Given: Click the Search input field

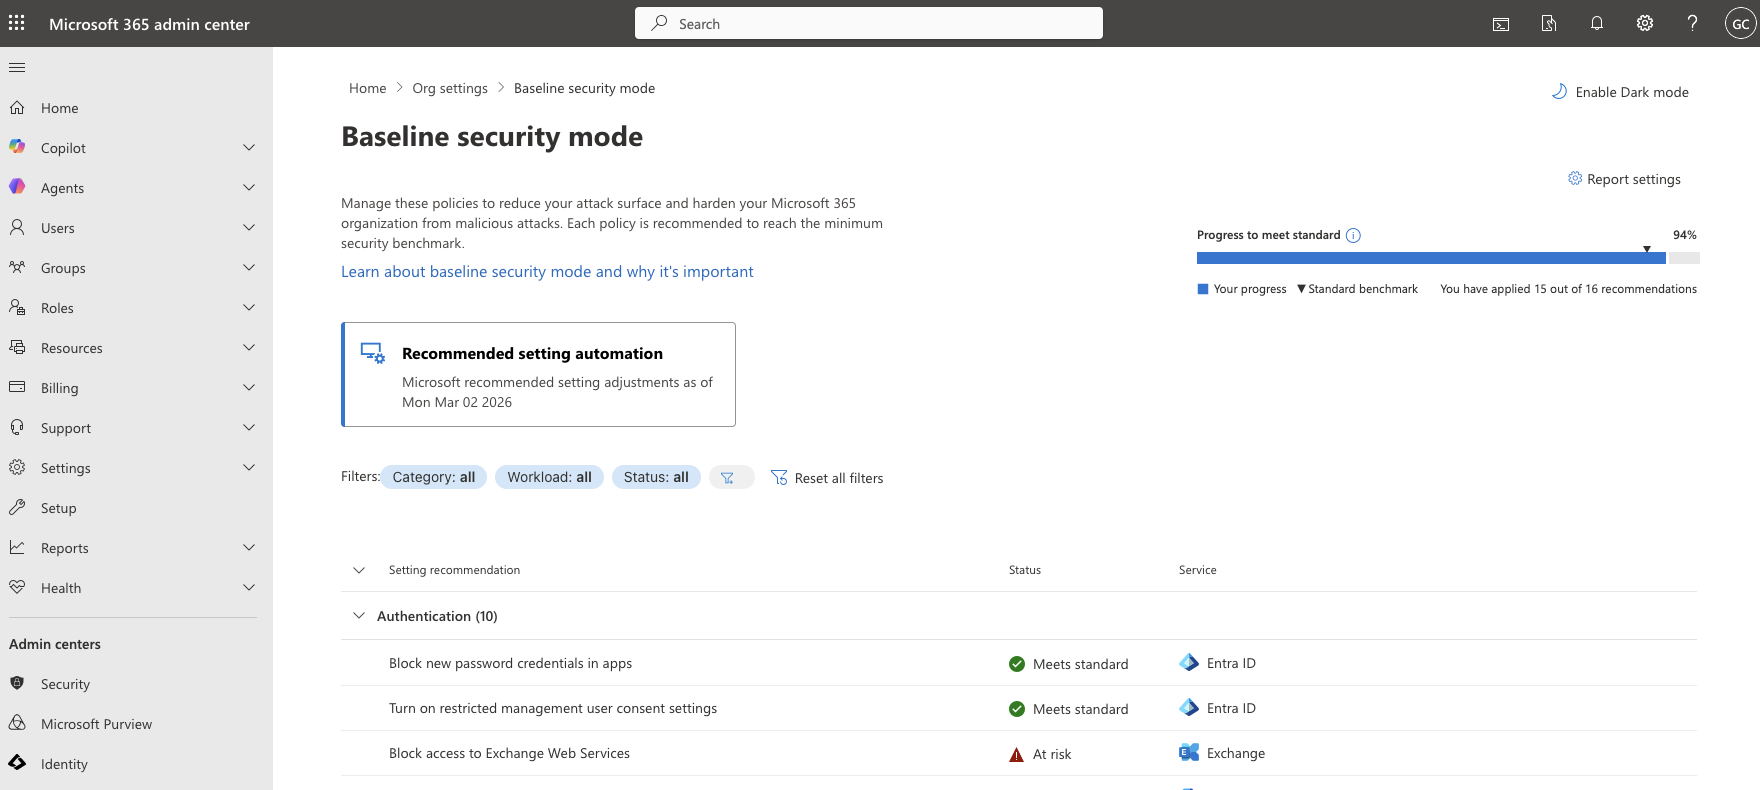Looking at the screenshot, I should pos(869,23).
